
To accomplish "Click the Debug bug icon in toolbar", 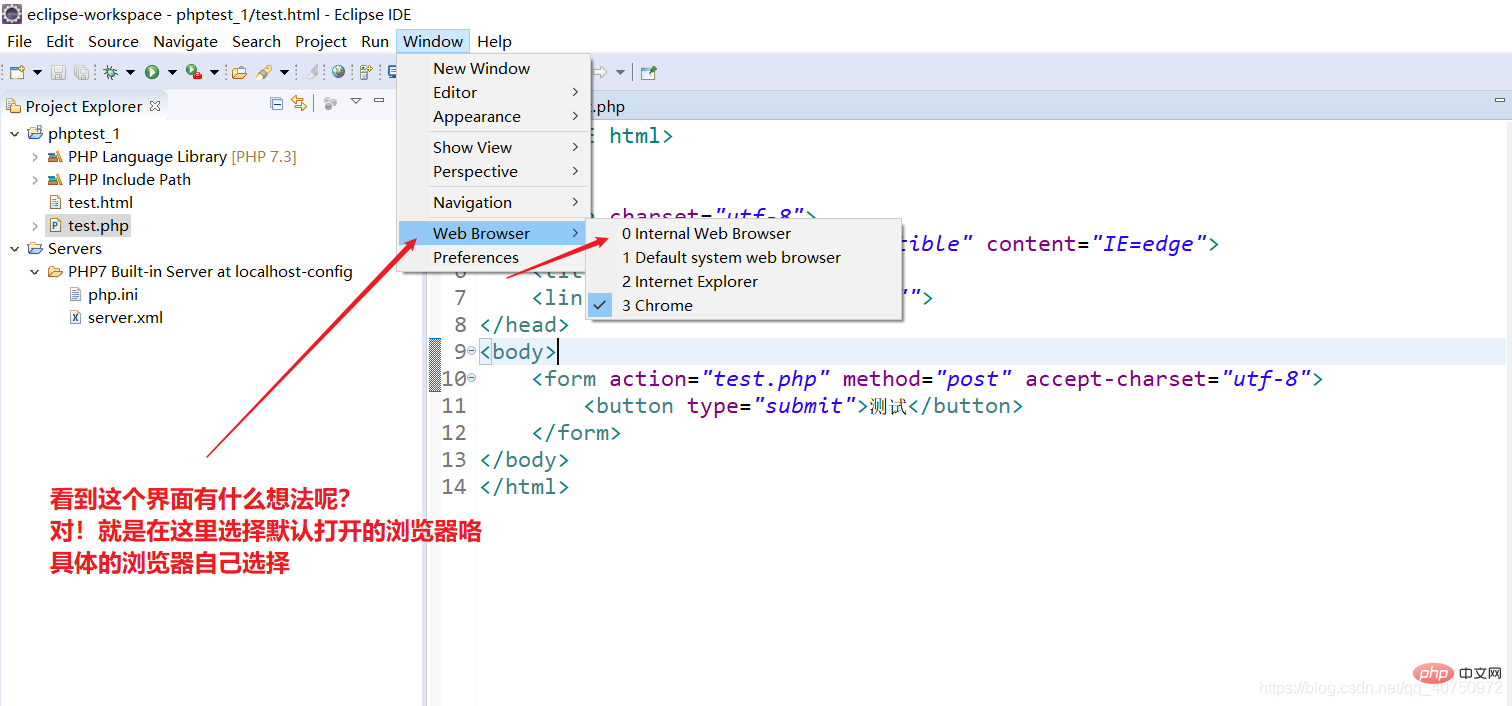I will click(110, 72).
